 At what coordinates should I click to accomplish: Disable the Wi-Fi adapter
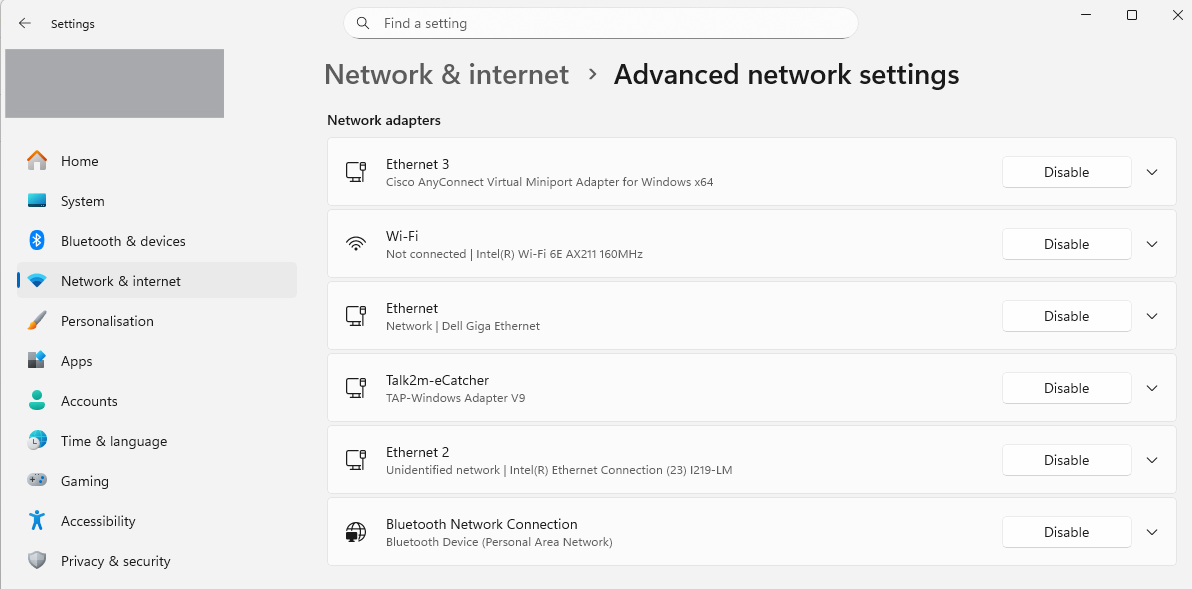pos(1066,244)
